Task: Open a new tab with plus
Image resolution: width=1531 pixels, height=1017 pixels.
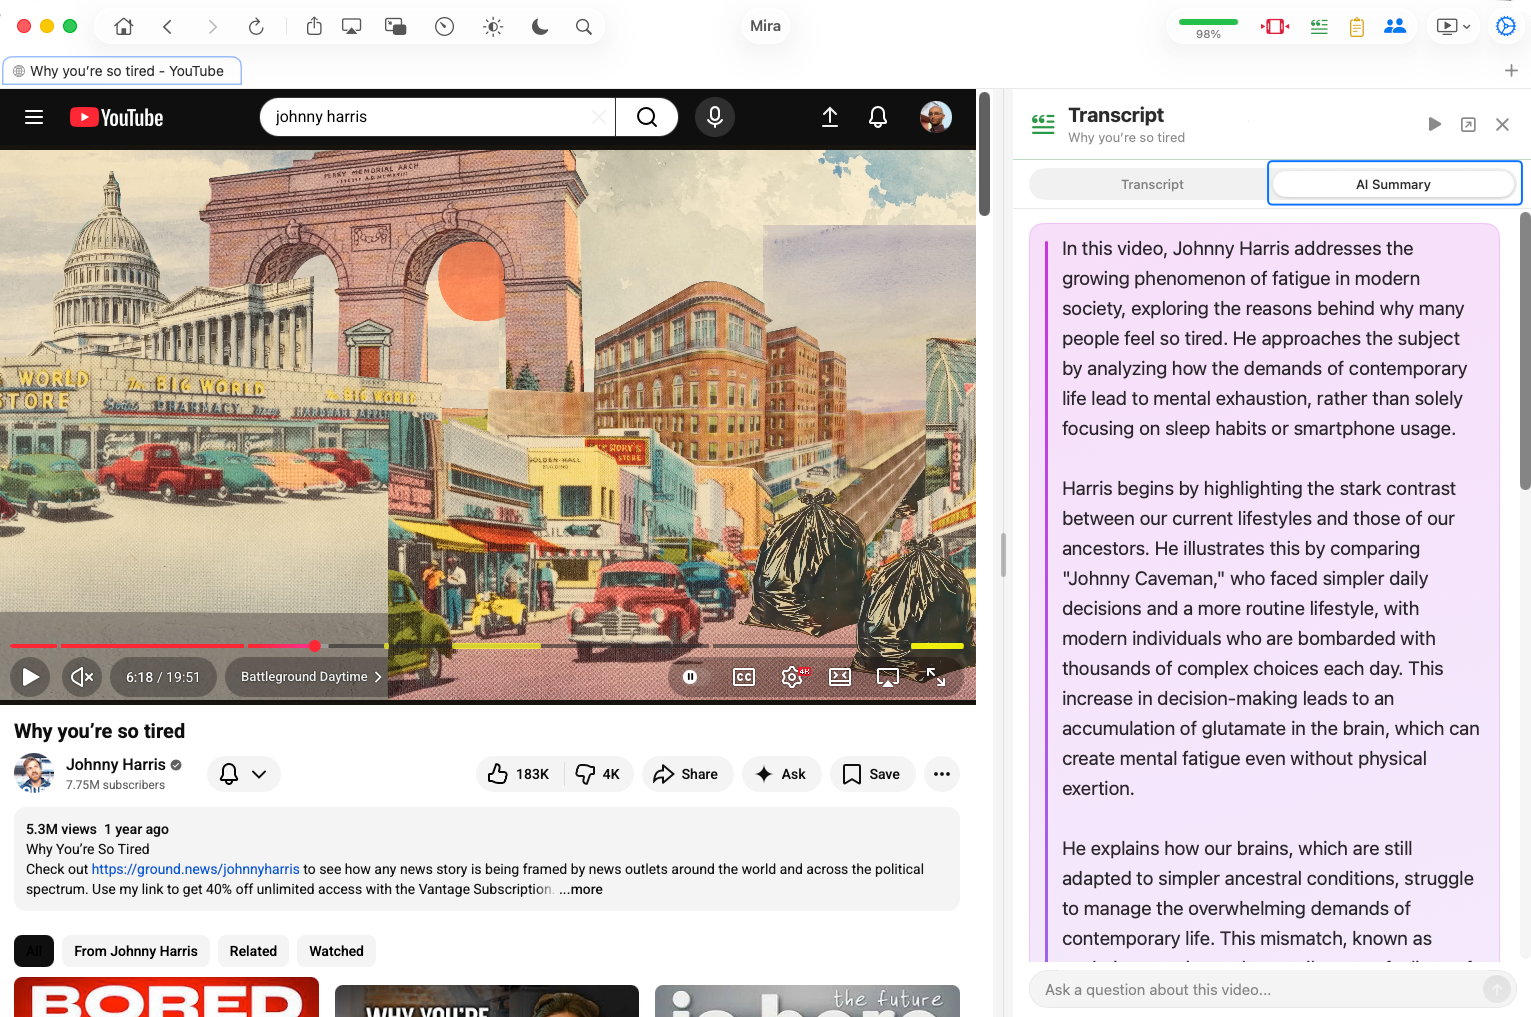Action: click(1511, 71)
